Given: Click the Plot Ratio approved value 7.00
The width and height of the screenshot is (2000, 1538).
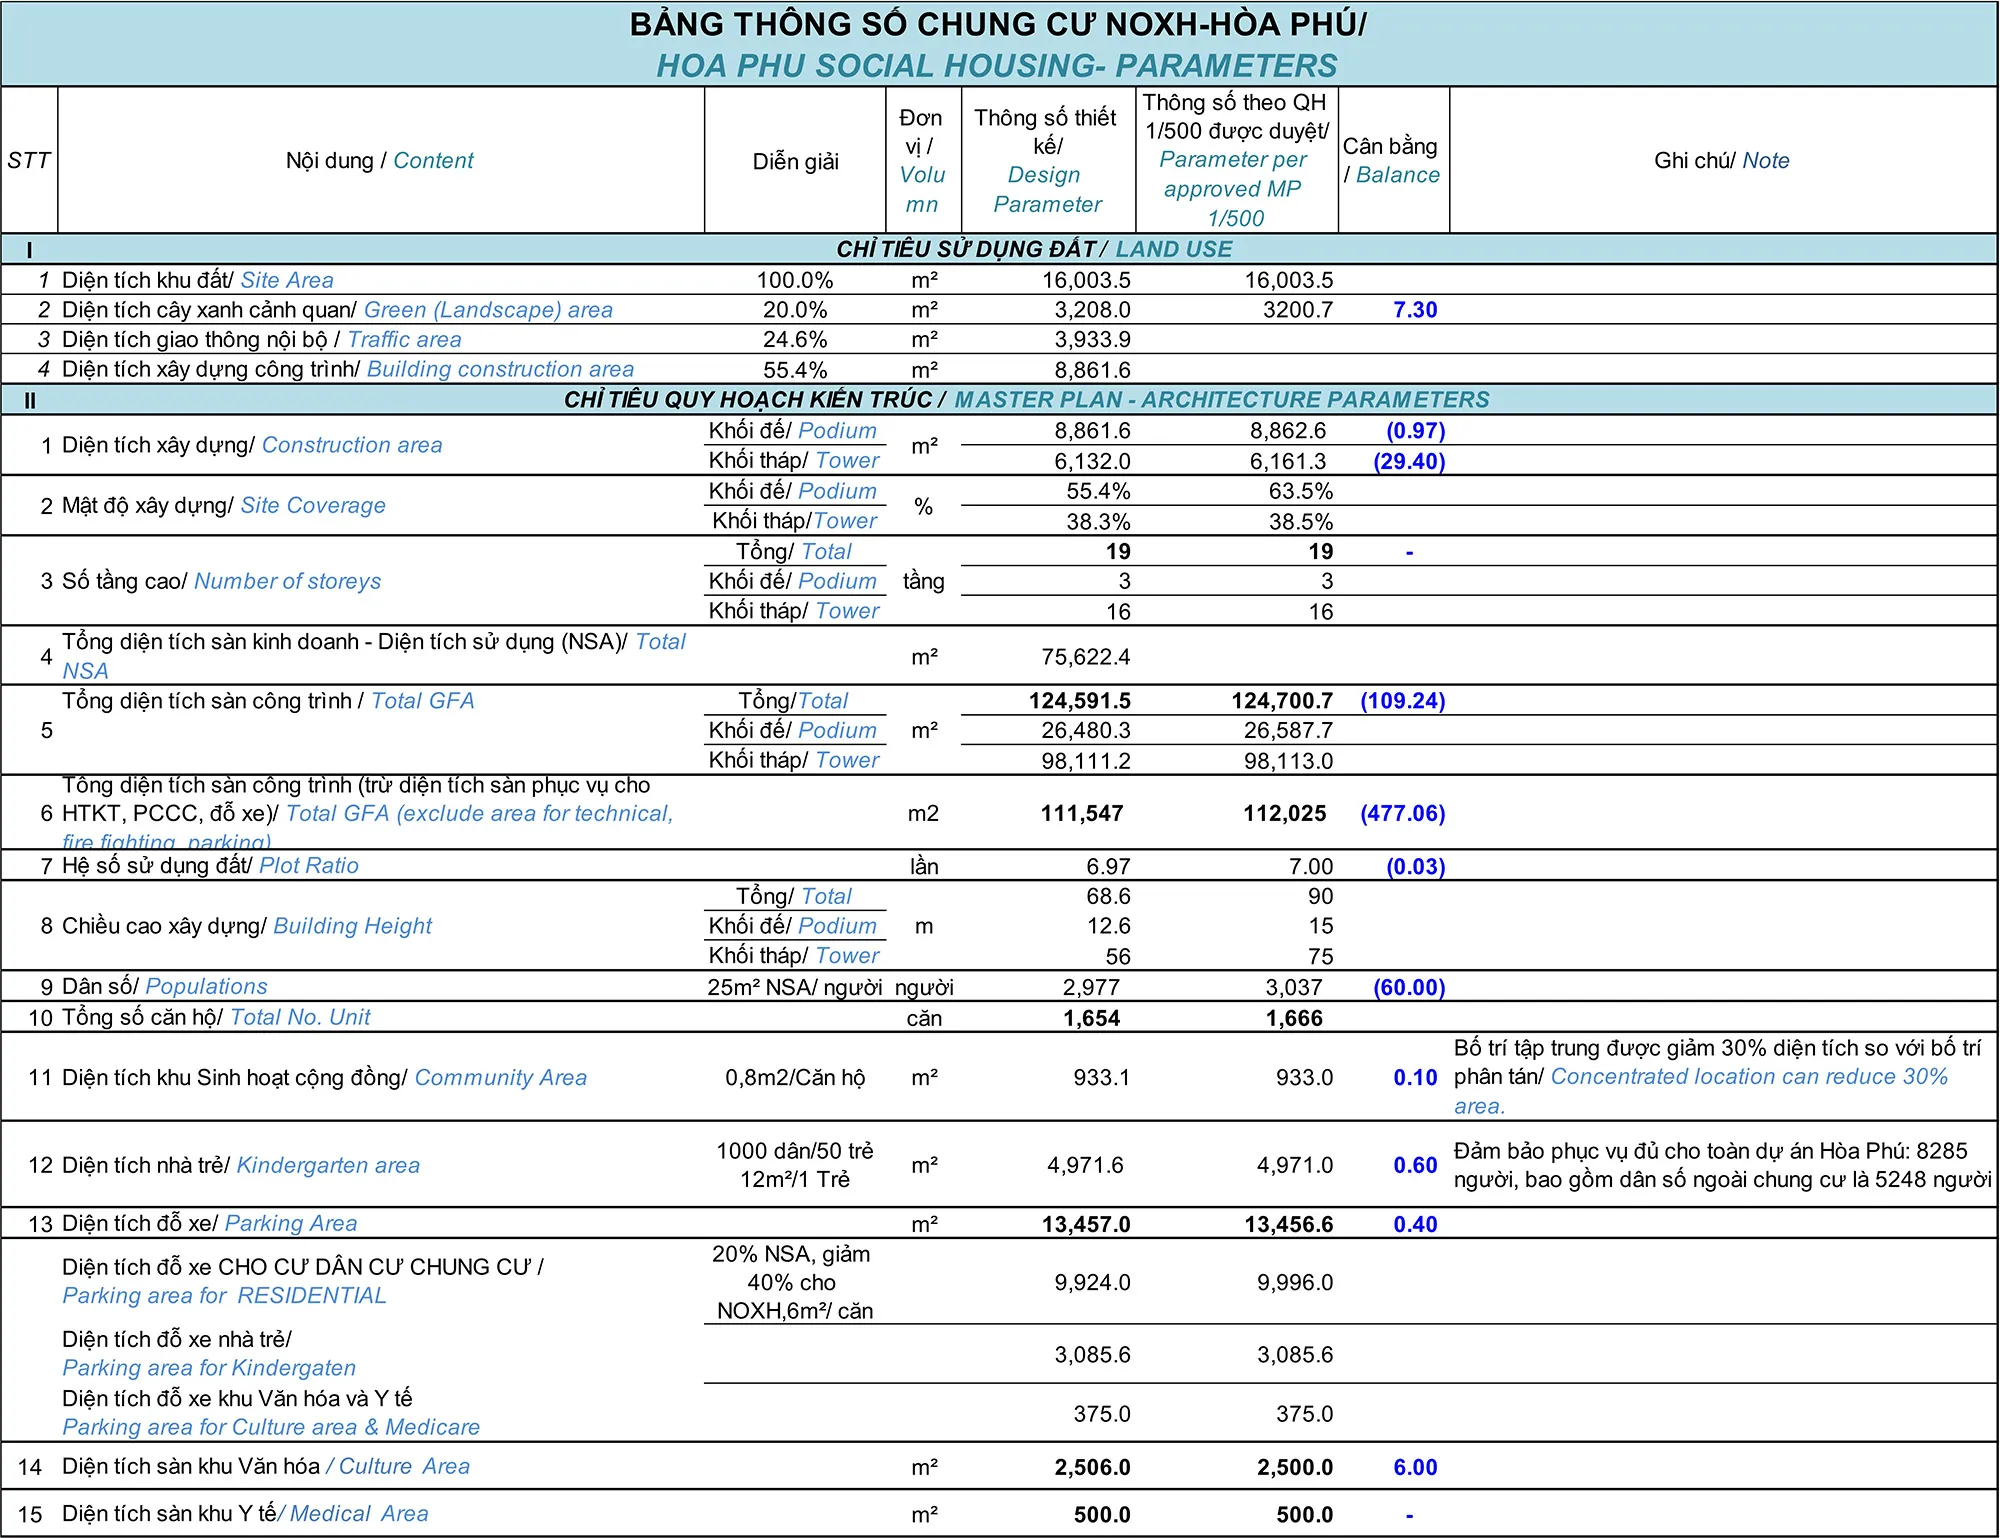Looking at the screenshot, I should pyautogui.click(x=1310, y=866).
